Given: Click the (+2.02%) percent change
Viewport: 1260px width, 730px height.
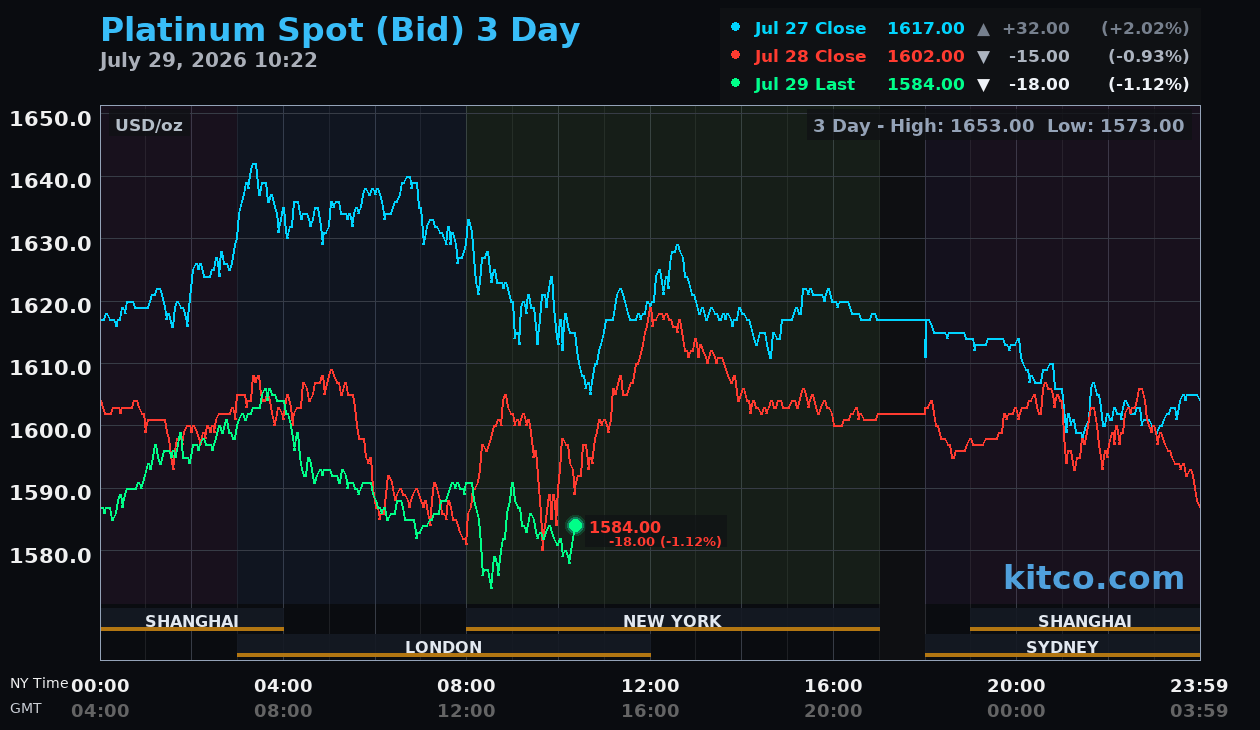Looking at the screenshot, I should coord(1145,29).
